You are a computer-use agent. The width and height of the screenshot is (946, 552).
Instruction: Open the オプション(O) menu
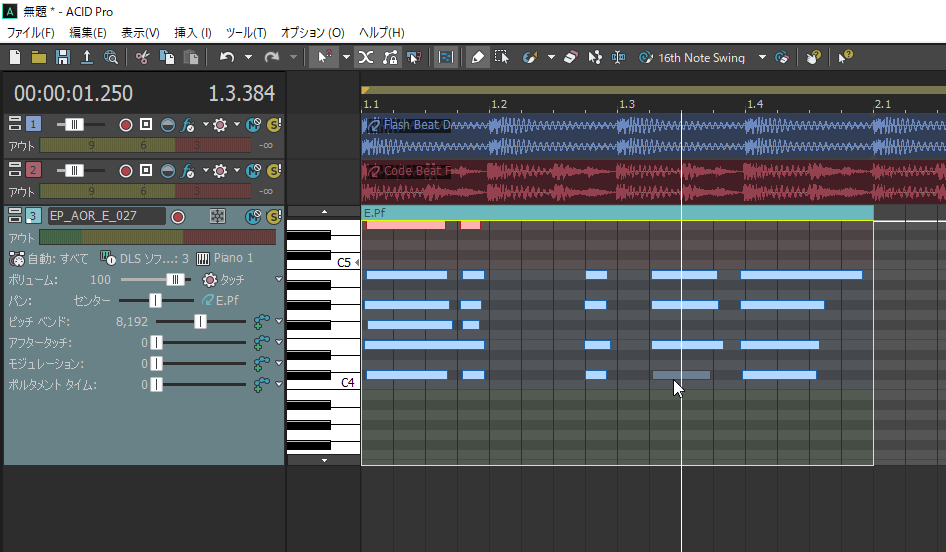click(x=313, y=33)
